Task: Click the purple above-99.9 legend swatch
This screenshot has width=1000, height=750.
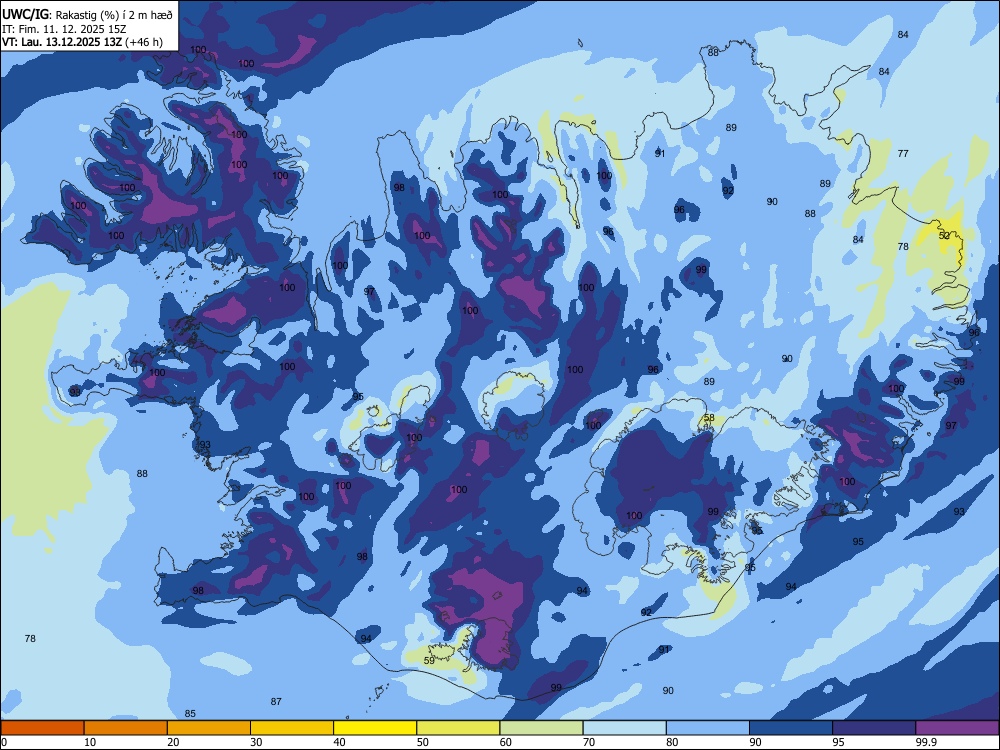Action: coord(957,728)
